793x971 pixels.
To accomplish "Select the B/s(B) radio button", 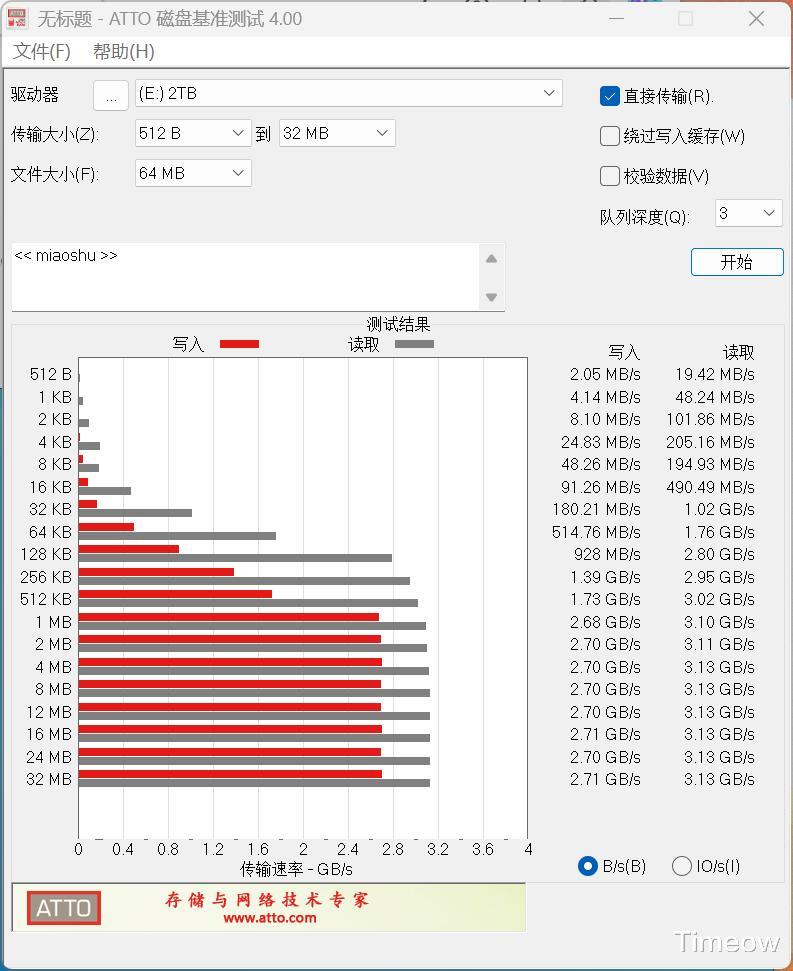I will tap(587, 866).
